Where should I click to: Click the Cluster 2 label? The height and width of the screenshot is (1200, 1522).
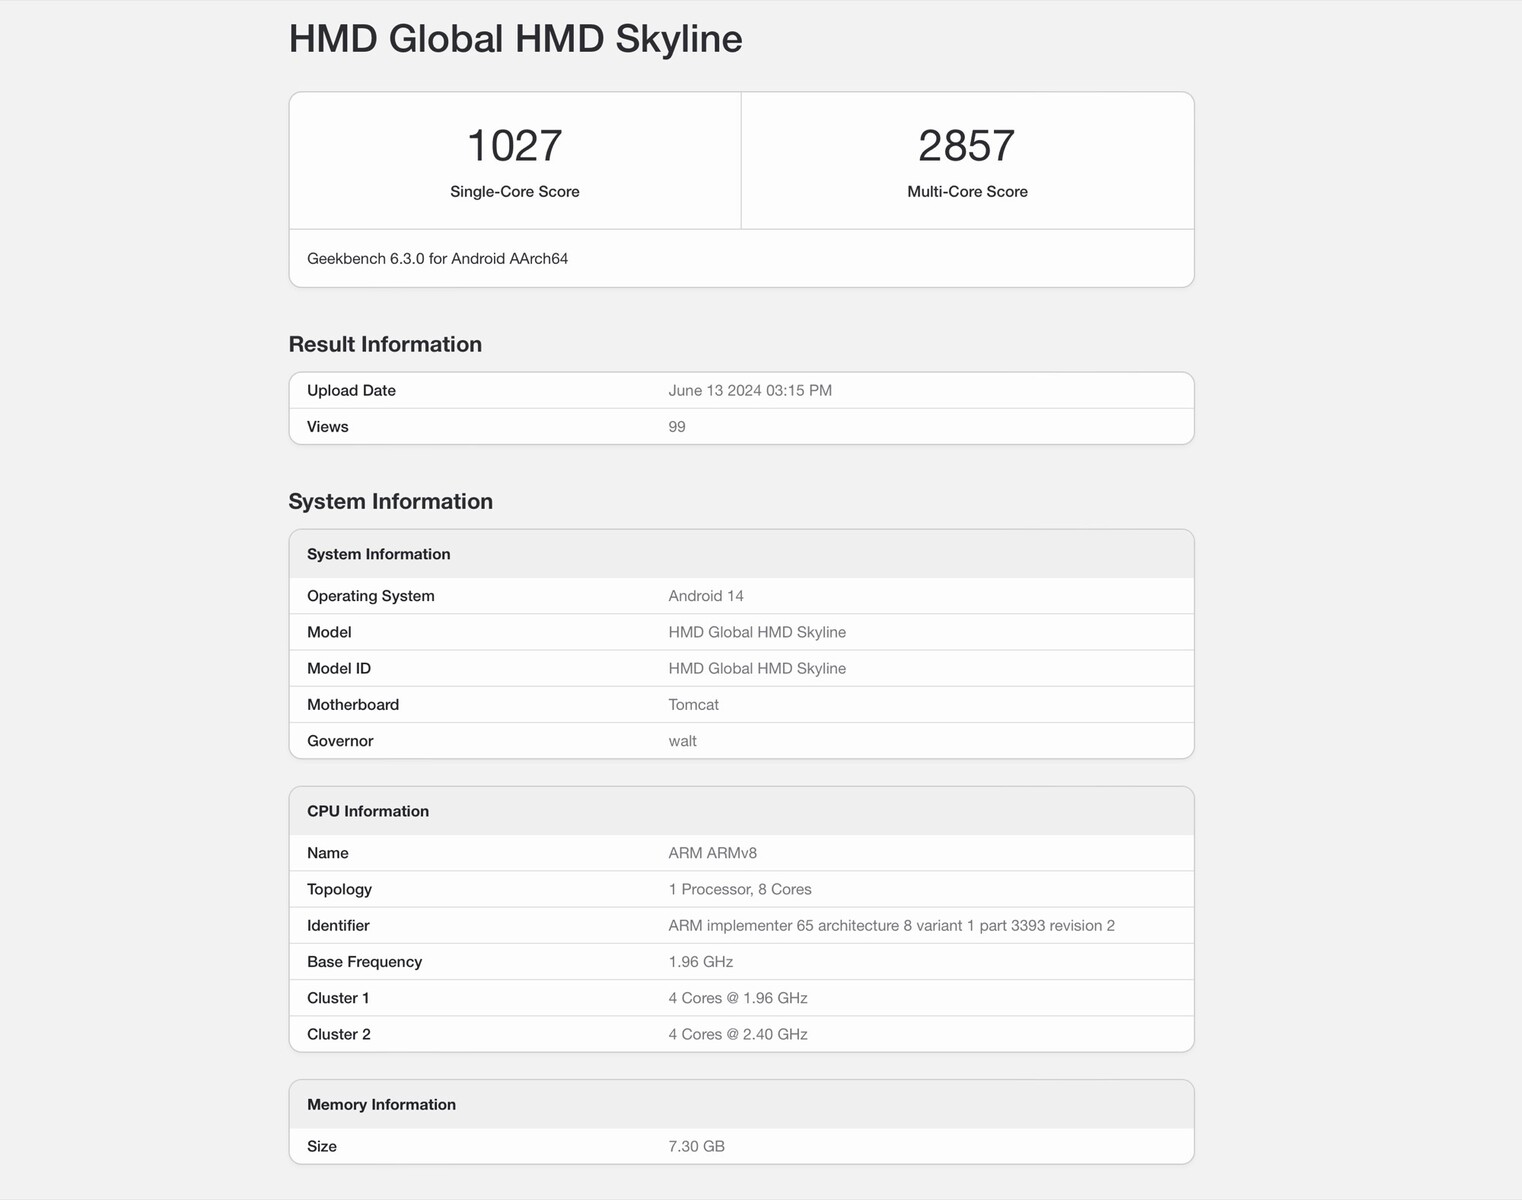(339, 1034)
